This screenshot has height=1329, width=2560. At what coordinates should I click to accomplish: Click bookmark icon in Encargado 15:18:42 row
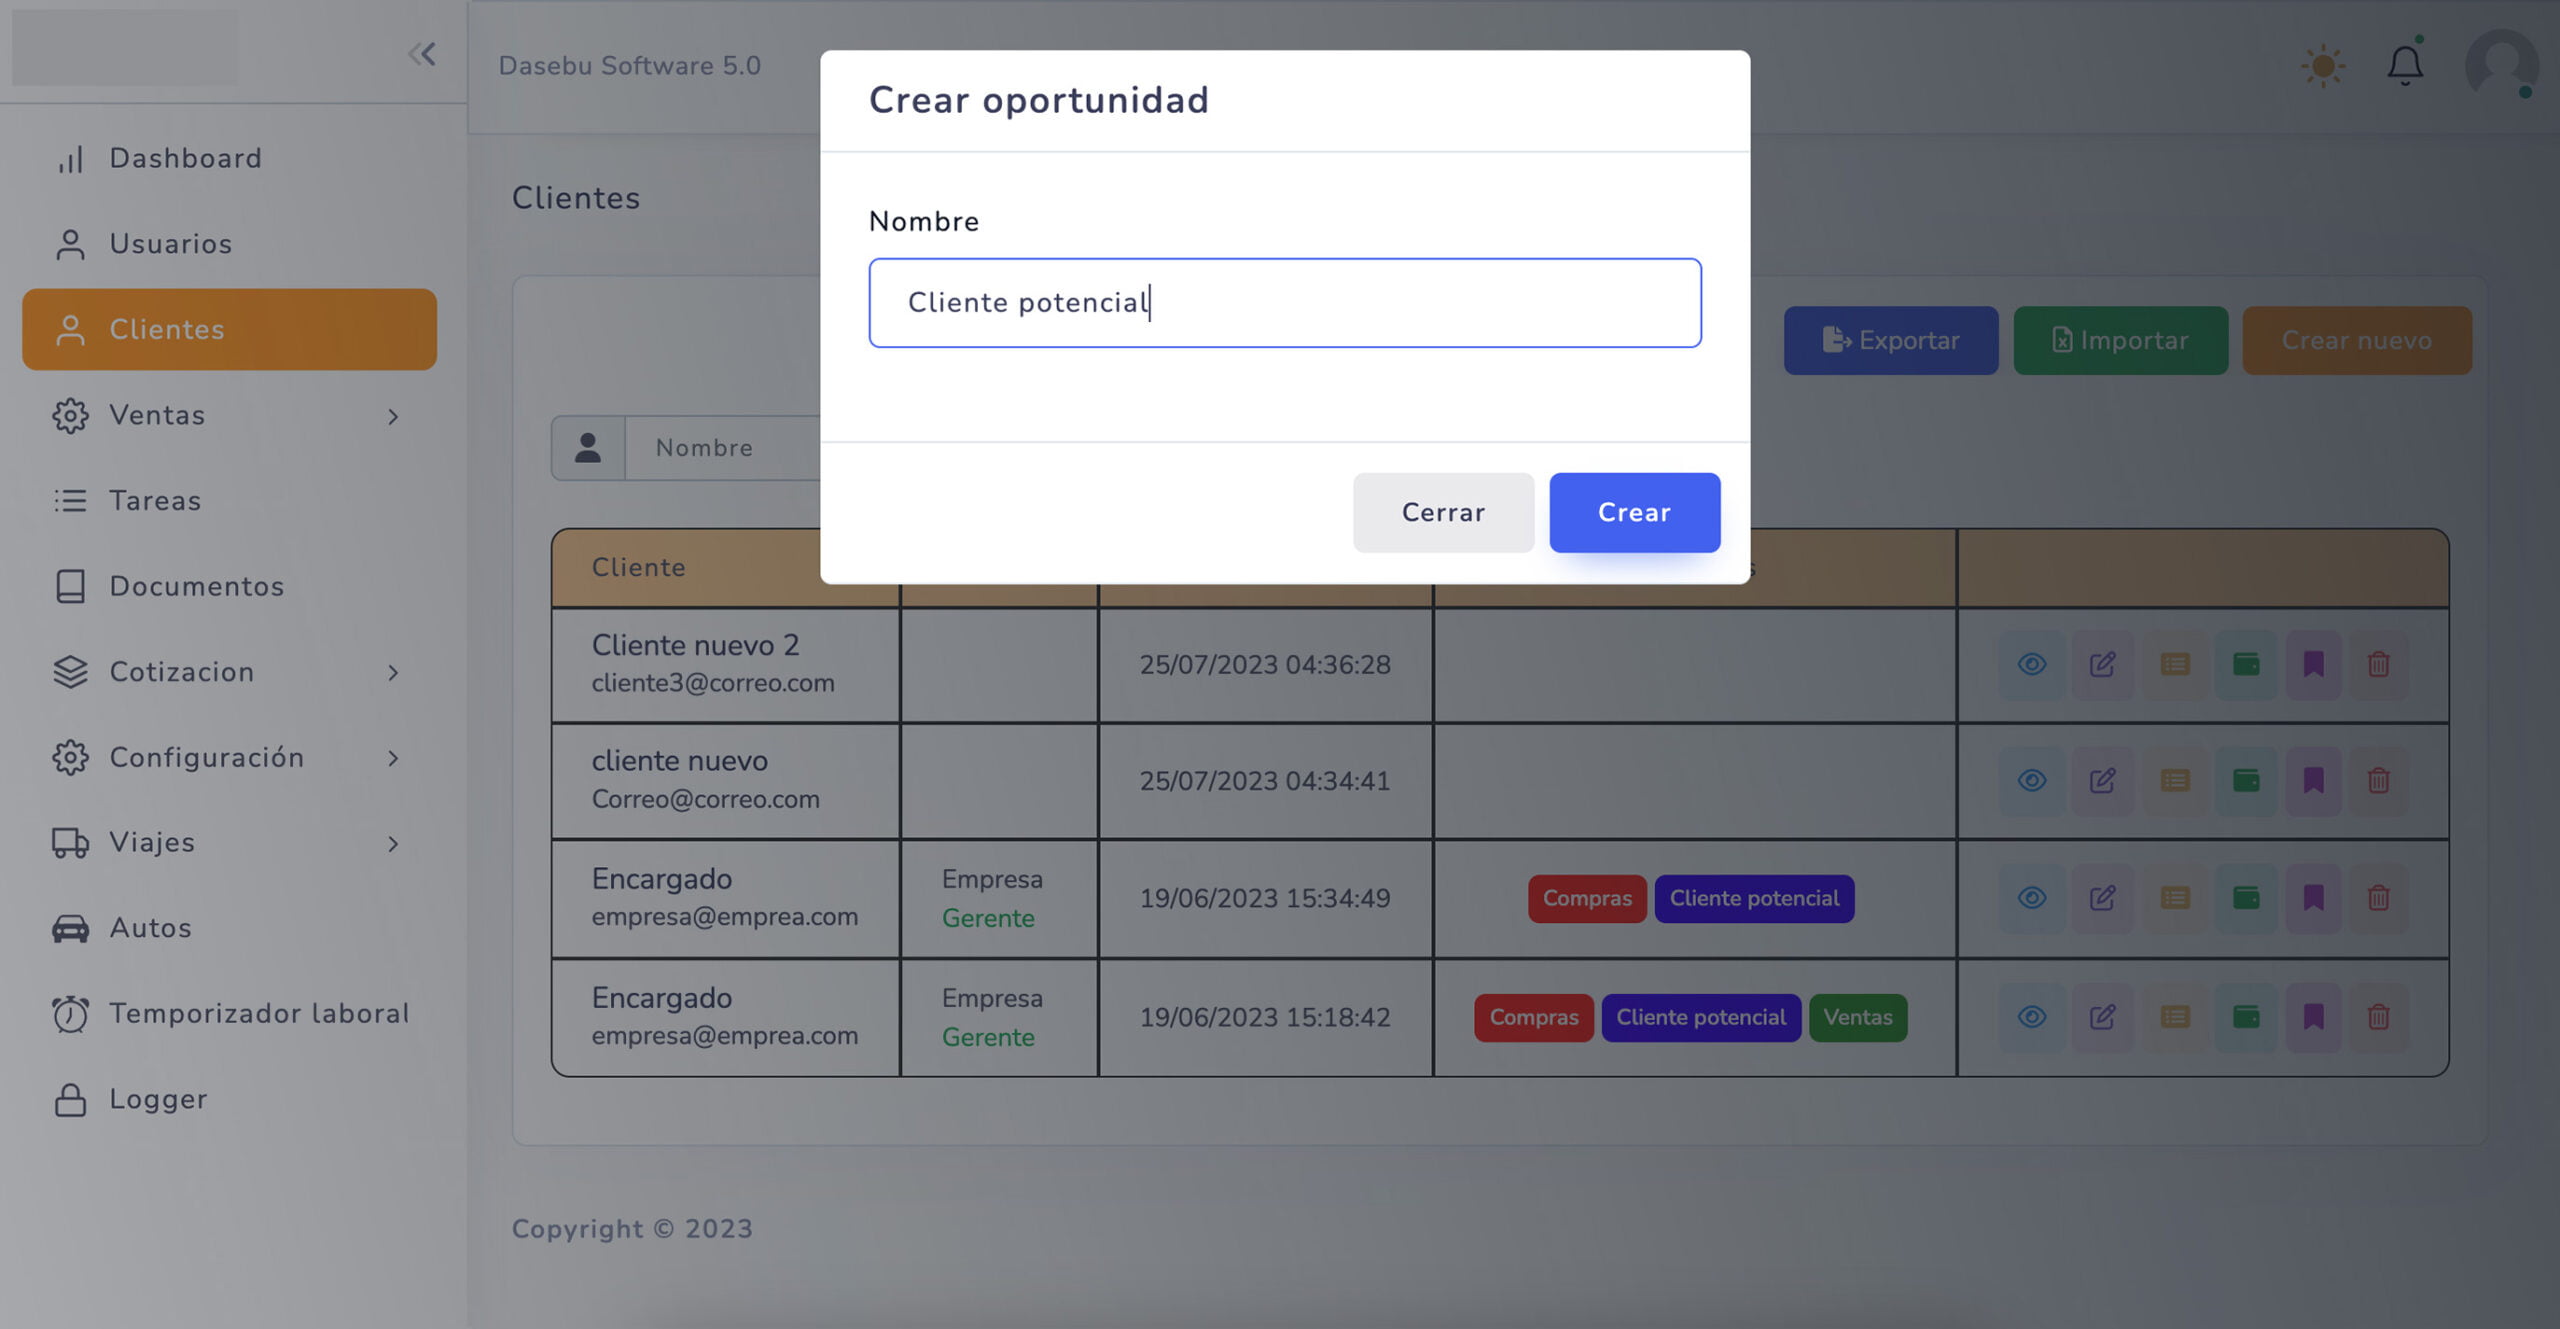(2312, 1017)
